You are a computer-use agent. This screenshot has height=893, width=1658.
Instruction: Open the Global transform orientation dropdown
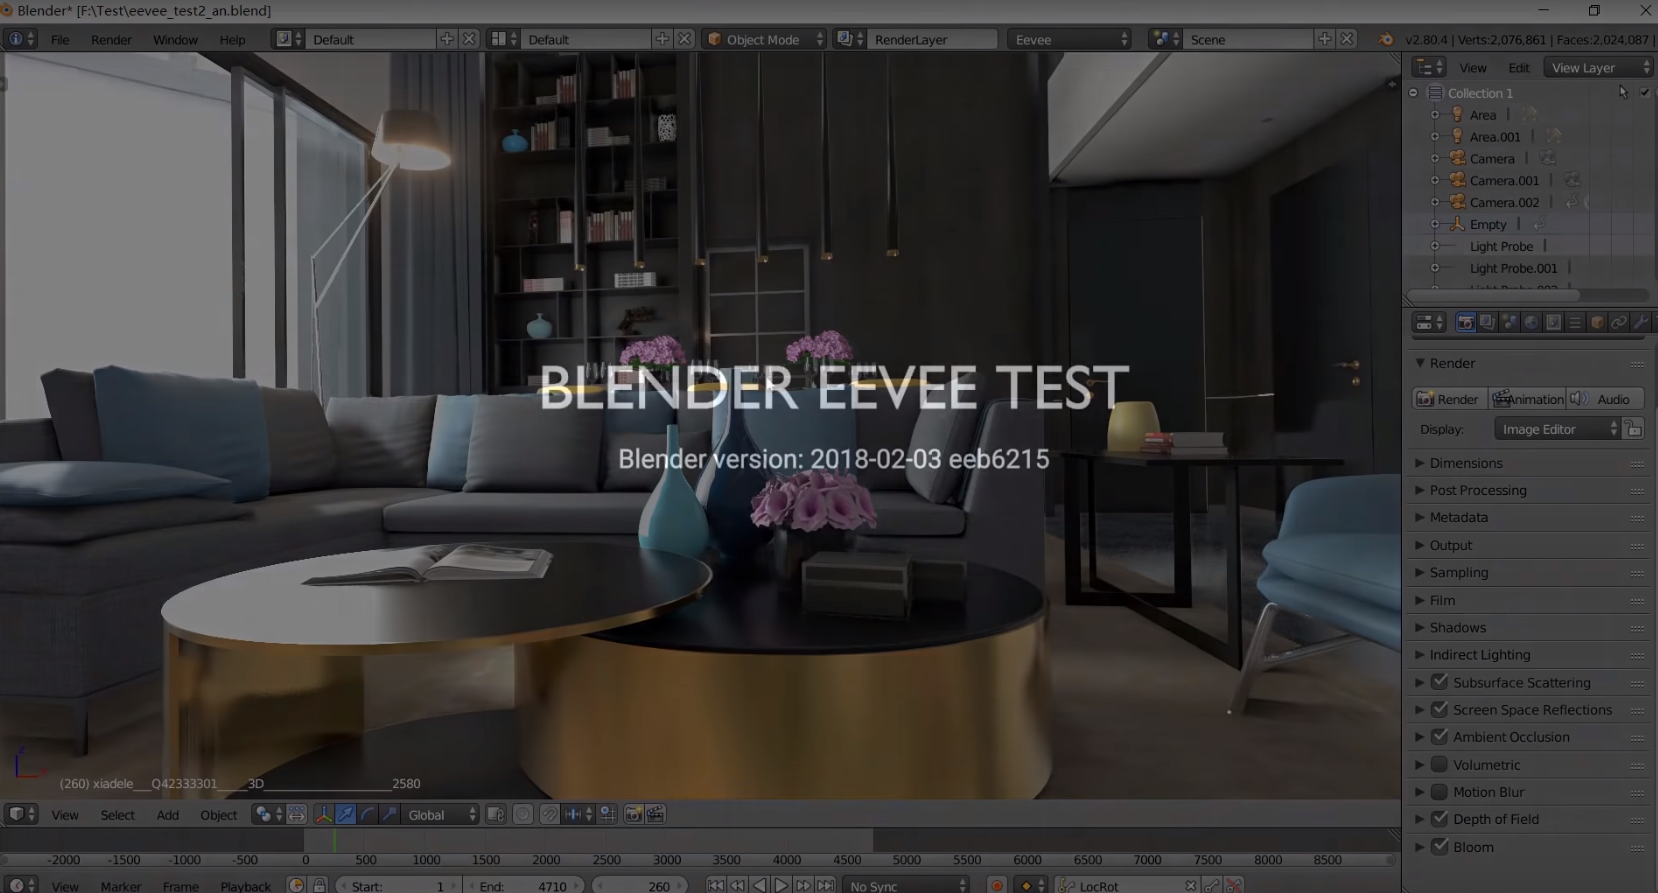pos(442,814)
